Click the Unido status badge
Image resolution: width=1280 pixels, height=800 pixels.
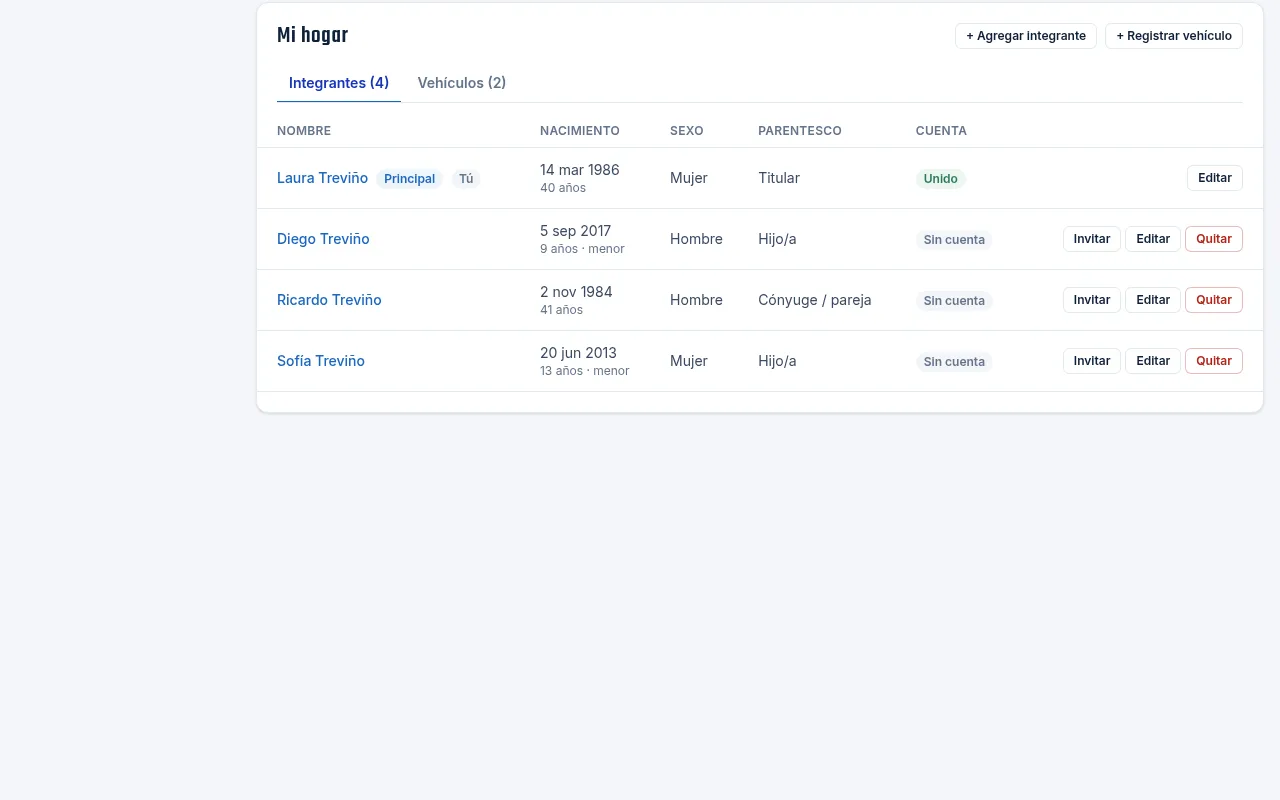pos(941,179)
